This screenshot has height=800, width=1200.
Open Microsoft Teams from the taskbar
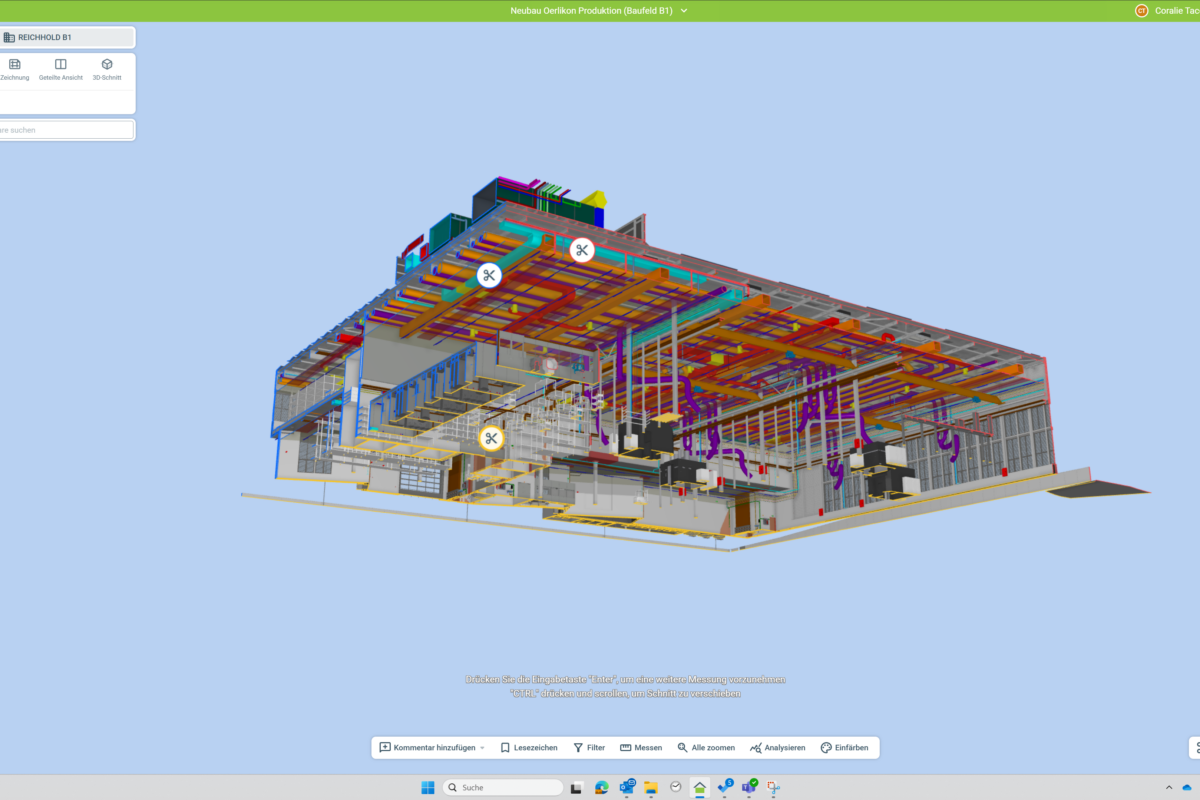point(749,787)
